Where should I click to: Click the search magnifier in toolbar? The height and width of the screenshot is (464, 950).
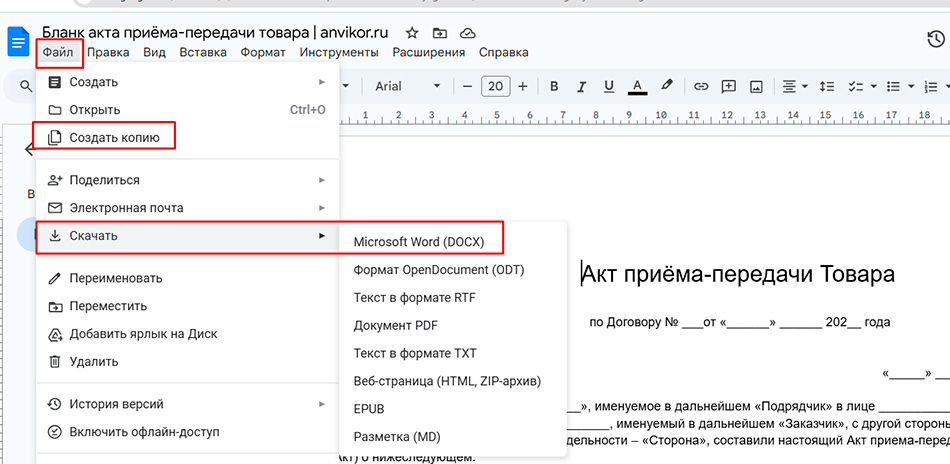(25, 87)
